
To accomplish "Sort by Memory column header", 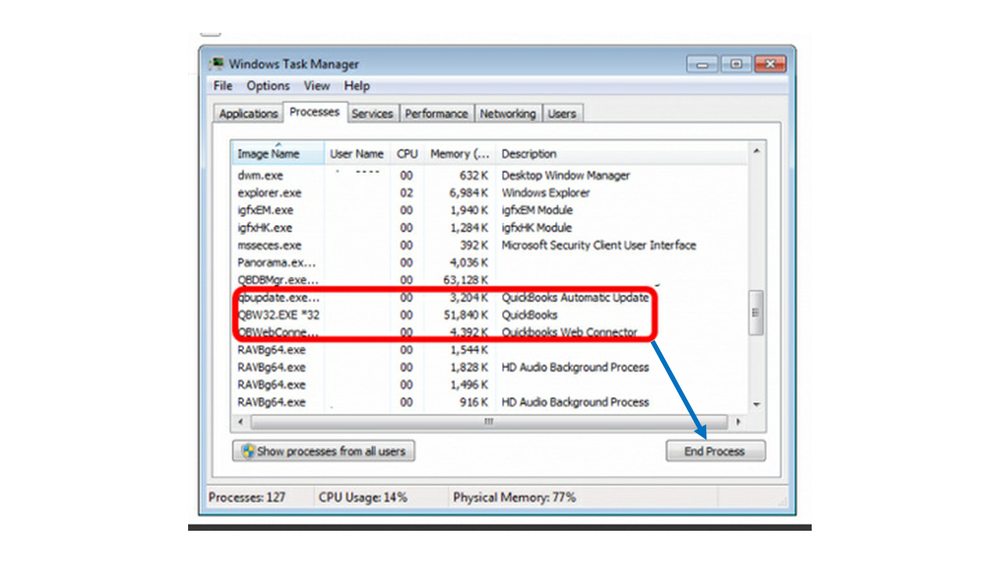I will (460, 154).
